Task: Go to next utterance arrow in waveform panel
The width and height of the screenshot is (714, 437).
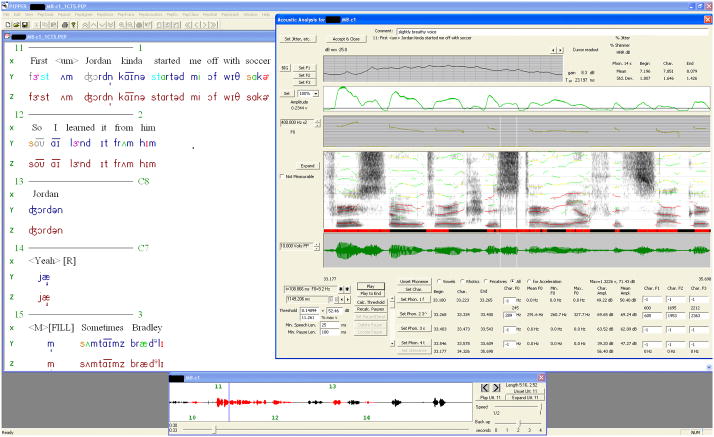Action: click(x=497, y=386)
